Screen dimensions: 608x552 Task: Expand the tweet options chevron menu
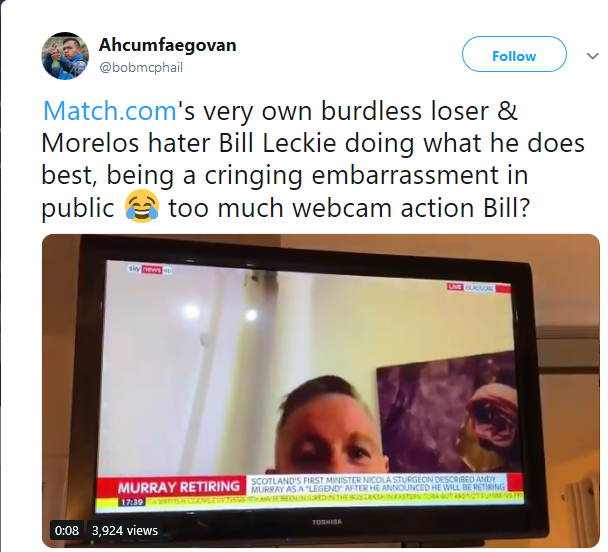(x=592, y=56)
